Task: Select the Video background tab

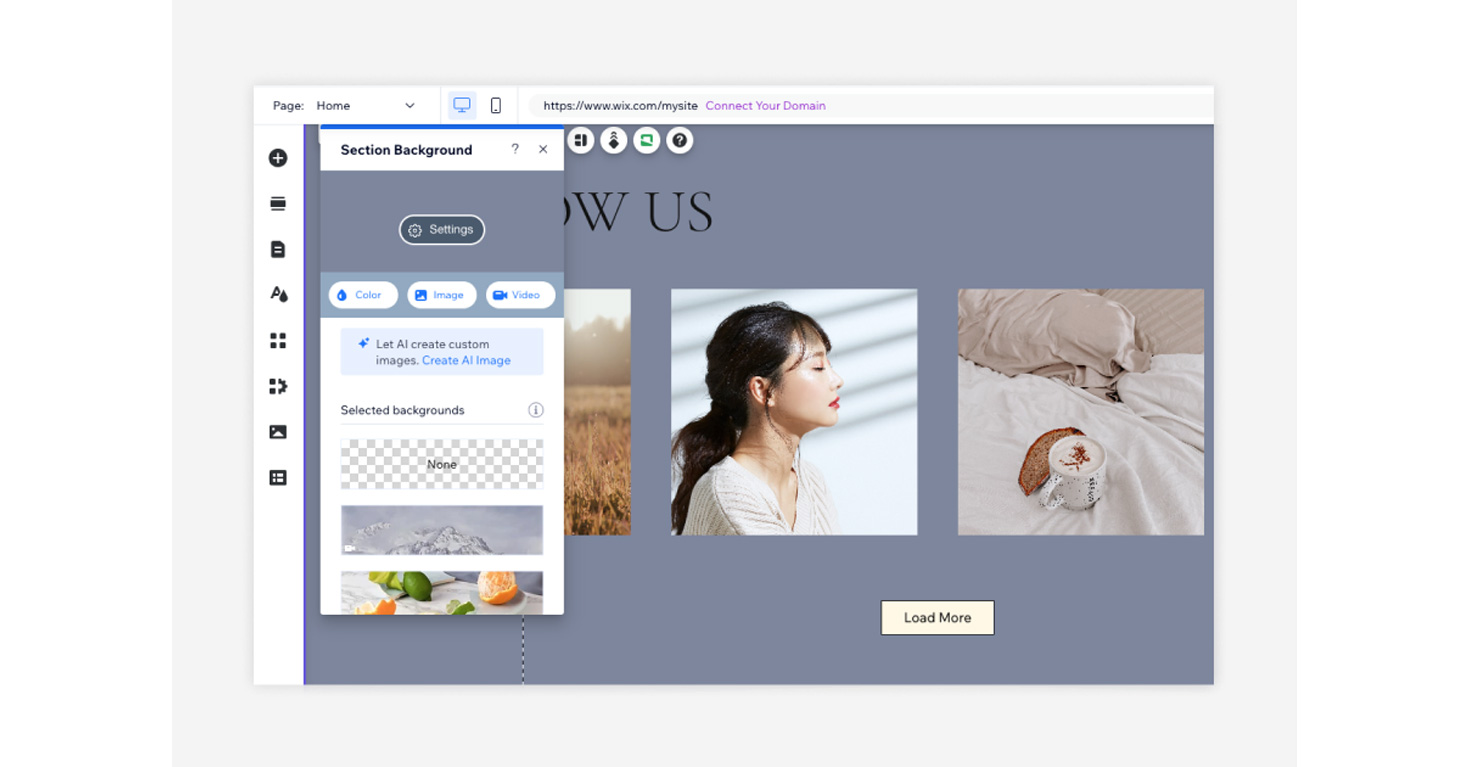Action: pos(520,295)
